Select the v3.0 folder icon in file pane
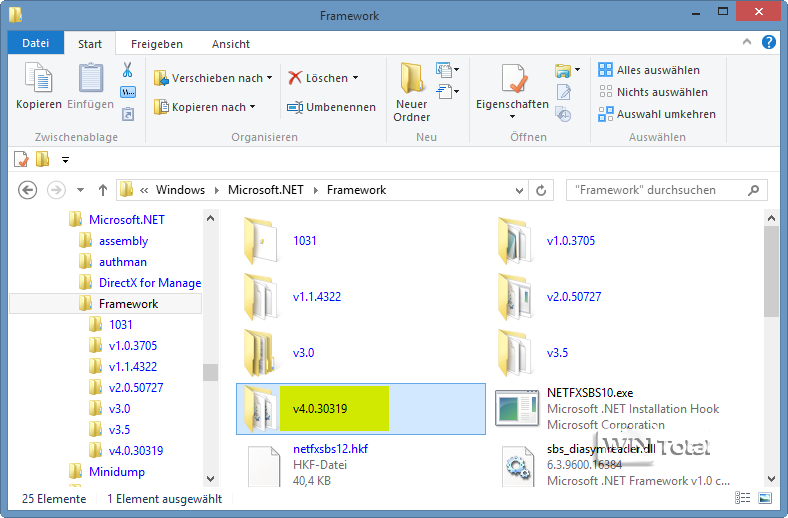Viewport: 788px width, 518px height. 259,353
